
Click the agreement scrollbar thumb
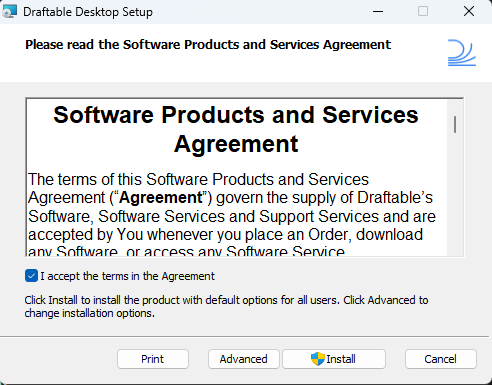point(455,125)
